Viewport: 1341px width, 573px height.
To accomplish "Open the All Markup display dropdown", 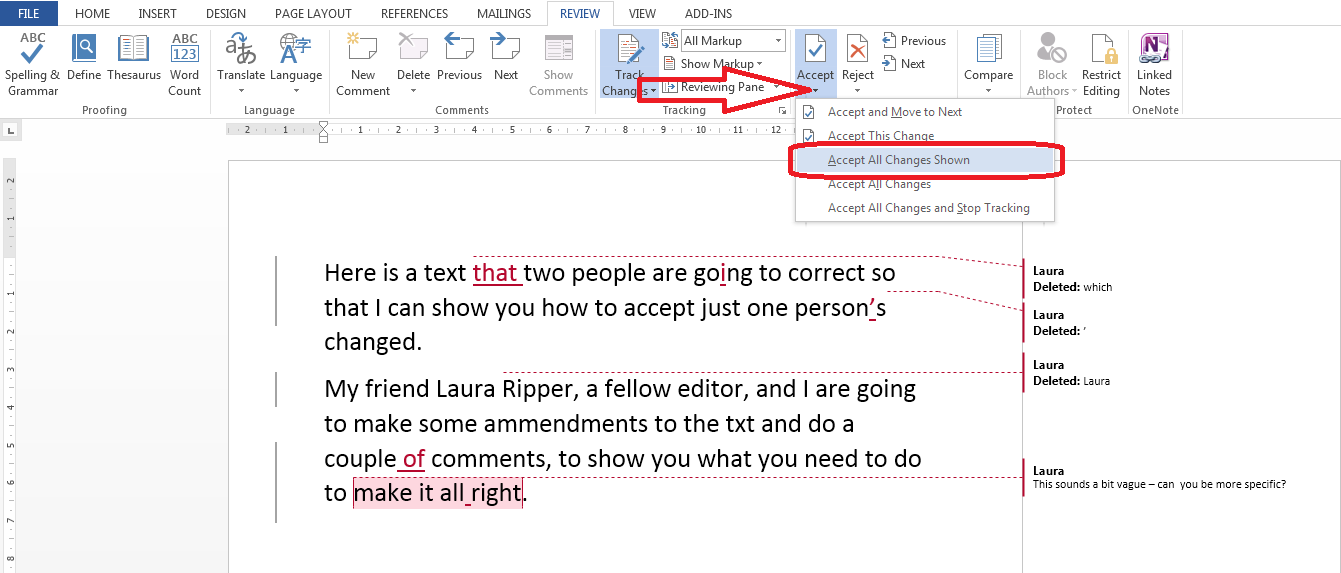I will (x=733, y=41).
